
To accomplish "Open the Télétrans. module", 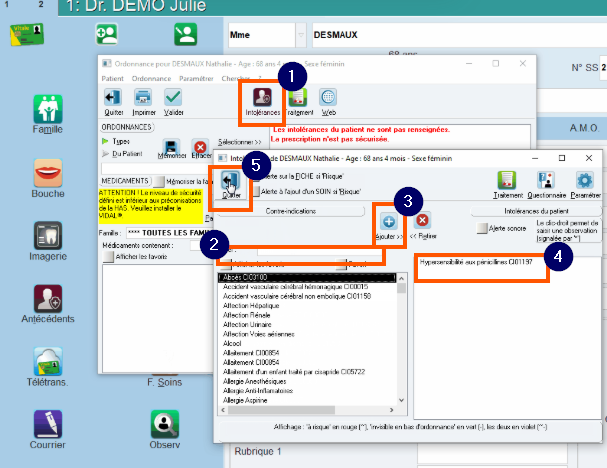I will pos(48,367).
